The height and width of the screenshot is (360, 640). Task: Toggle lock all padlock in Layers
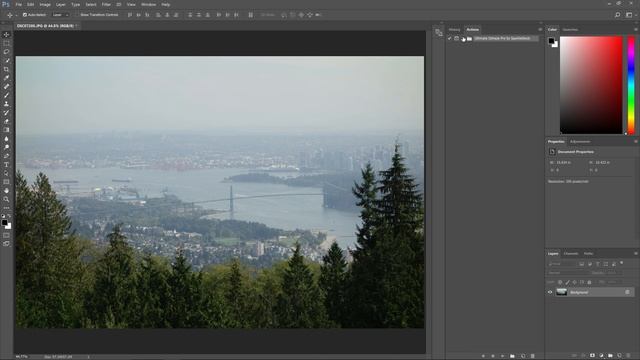coord(589,282)
